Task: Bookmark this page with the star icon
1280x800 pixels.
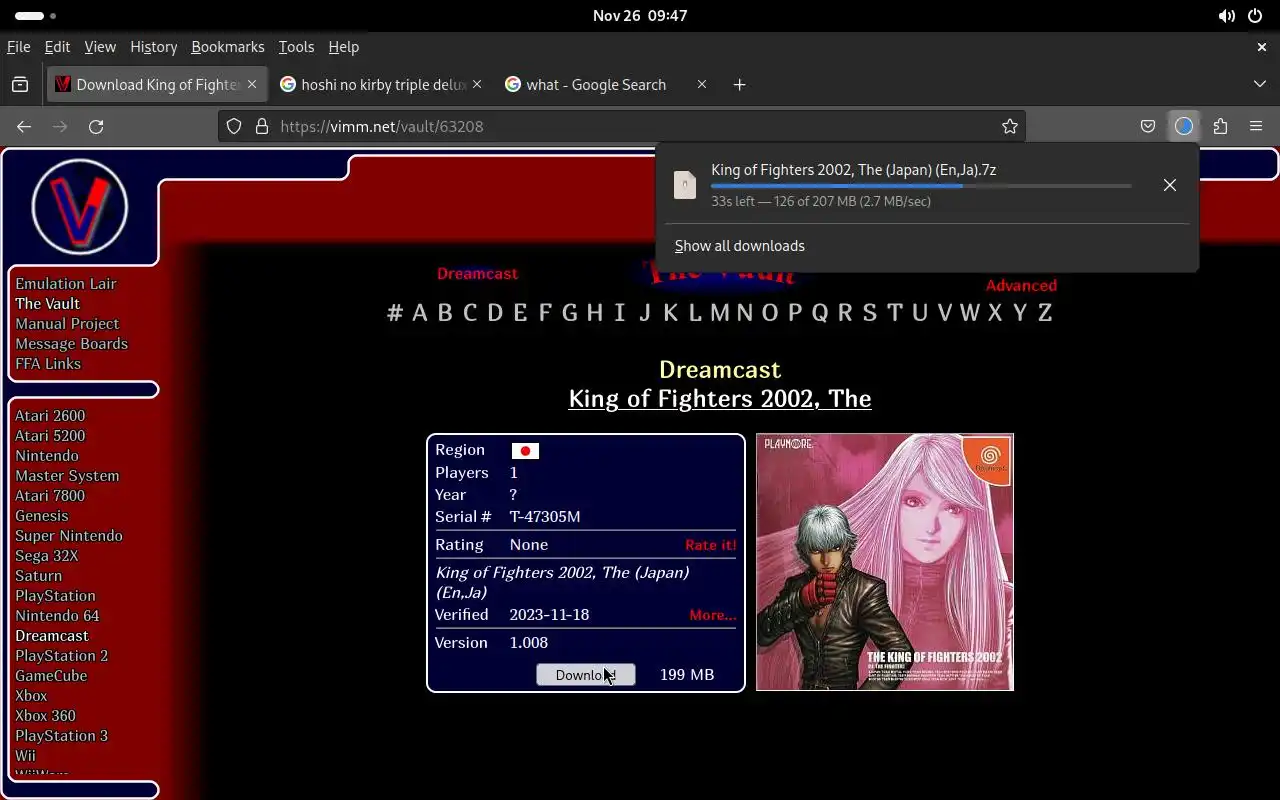Action: 1010,126
